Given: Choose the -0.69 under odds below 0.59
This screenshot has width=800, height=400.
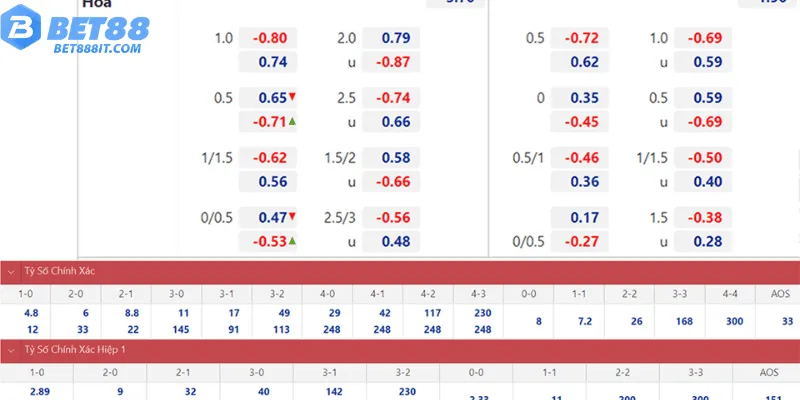Looking at the screenshot, I should [703, 121].
